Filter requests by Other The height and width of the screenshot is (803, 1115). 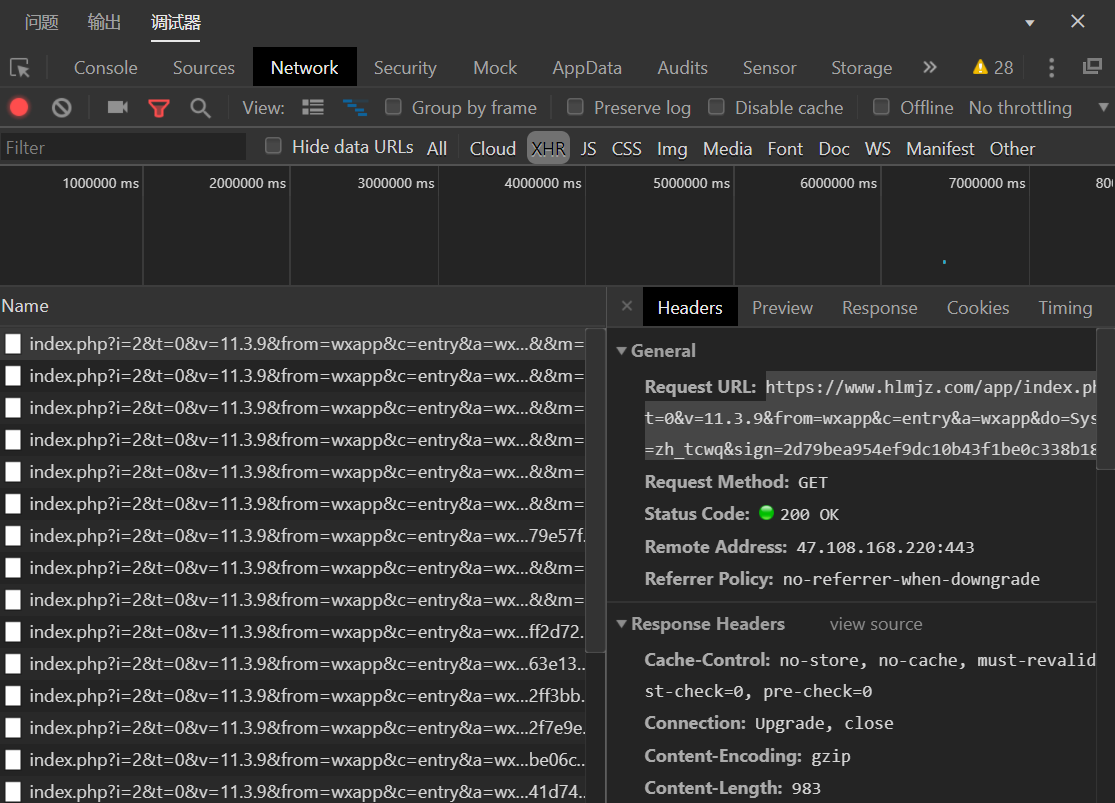click(1012, 148)
